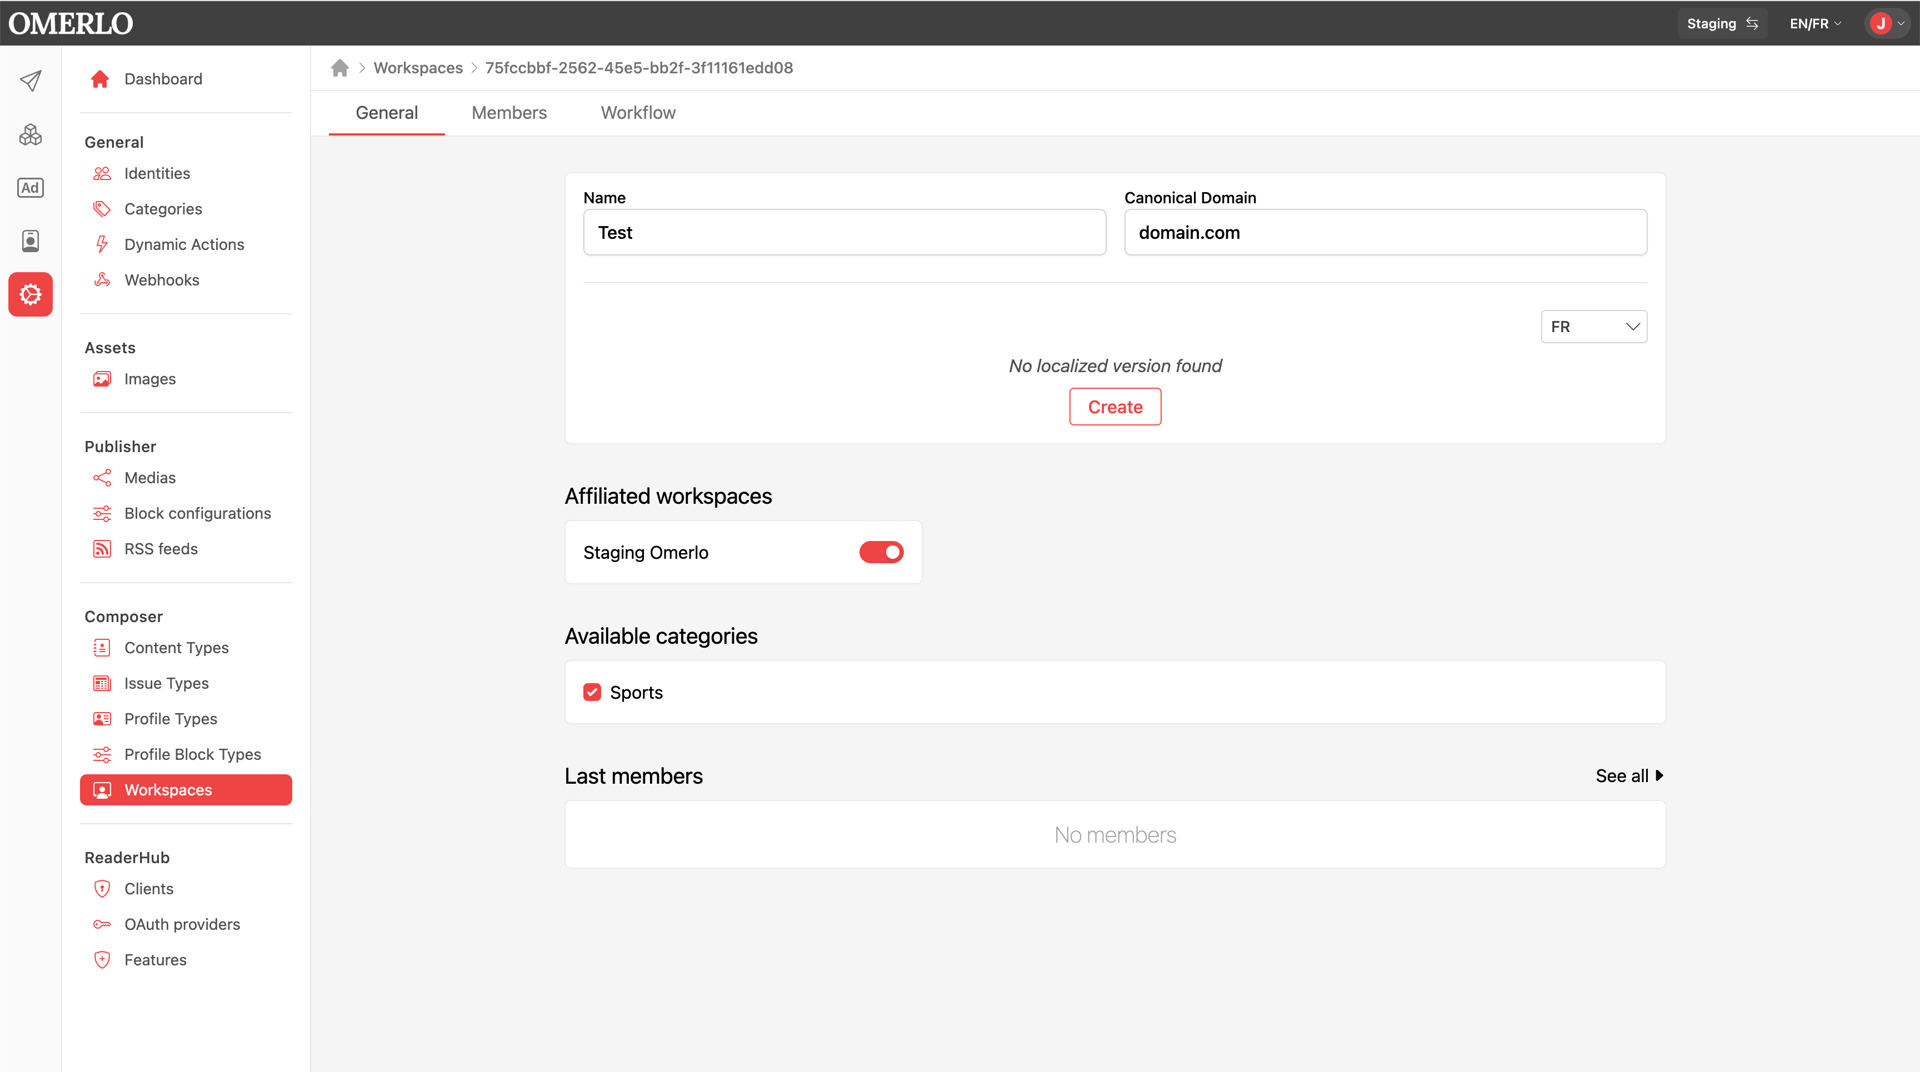1920x1072 pixels.
Task: Open Identities in the sidebar
Action: tap(186, 174)
